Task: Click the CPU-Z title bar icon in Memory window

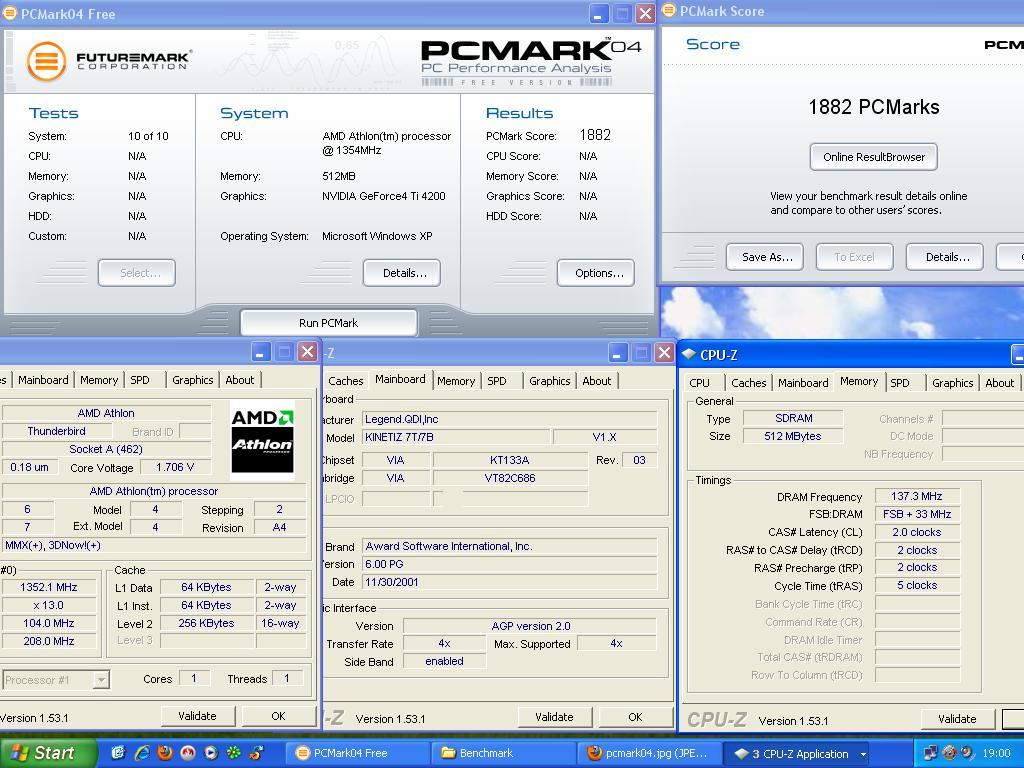Action: click(688, 354)
